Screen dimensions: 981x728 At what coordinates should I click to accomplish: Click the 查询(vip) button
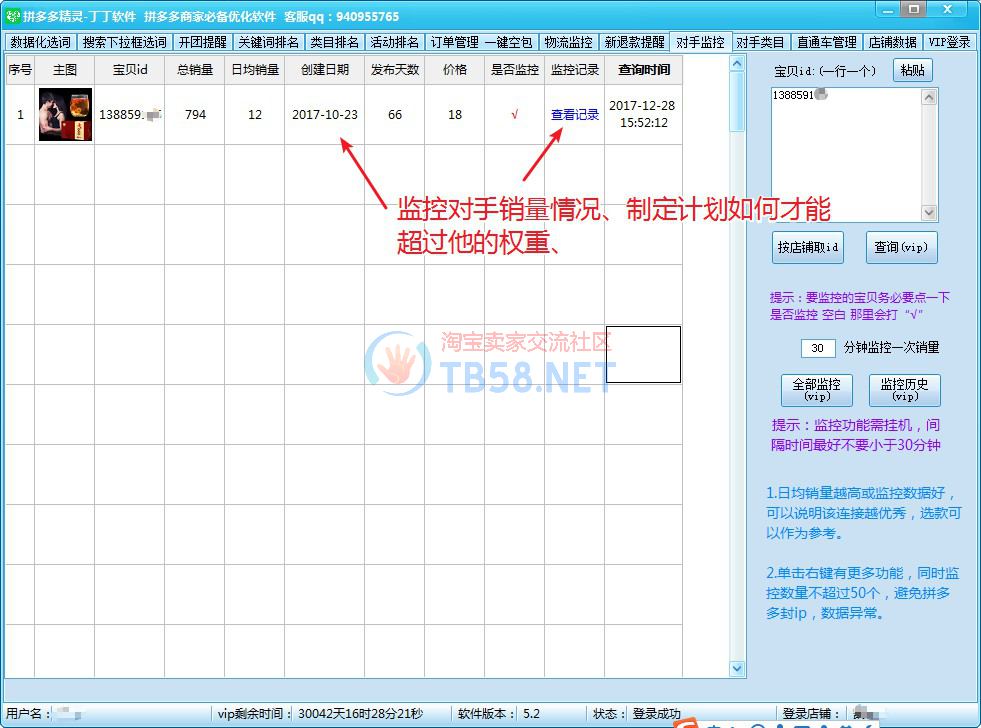point(901,247)
